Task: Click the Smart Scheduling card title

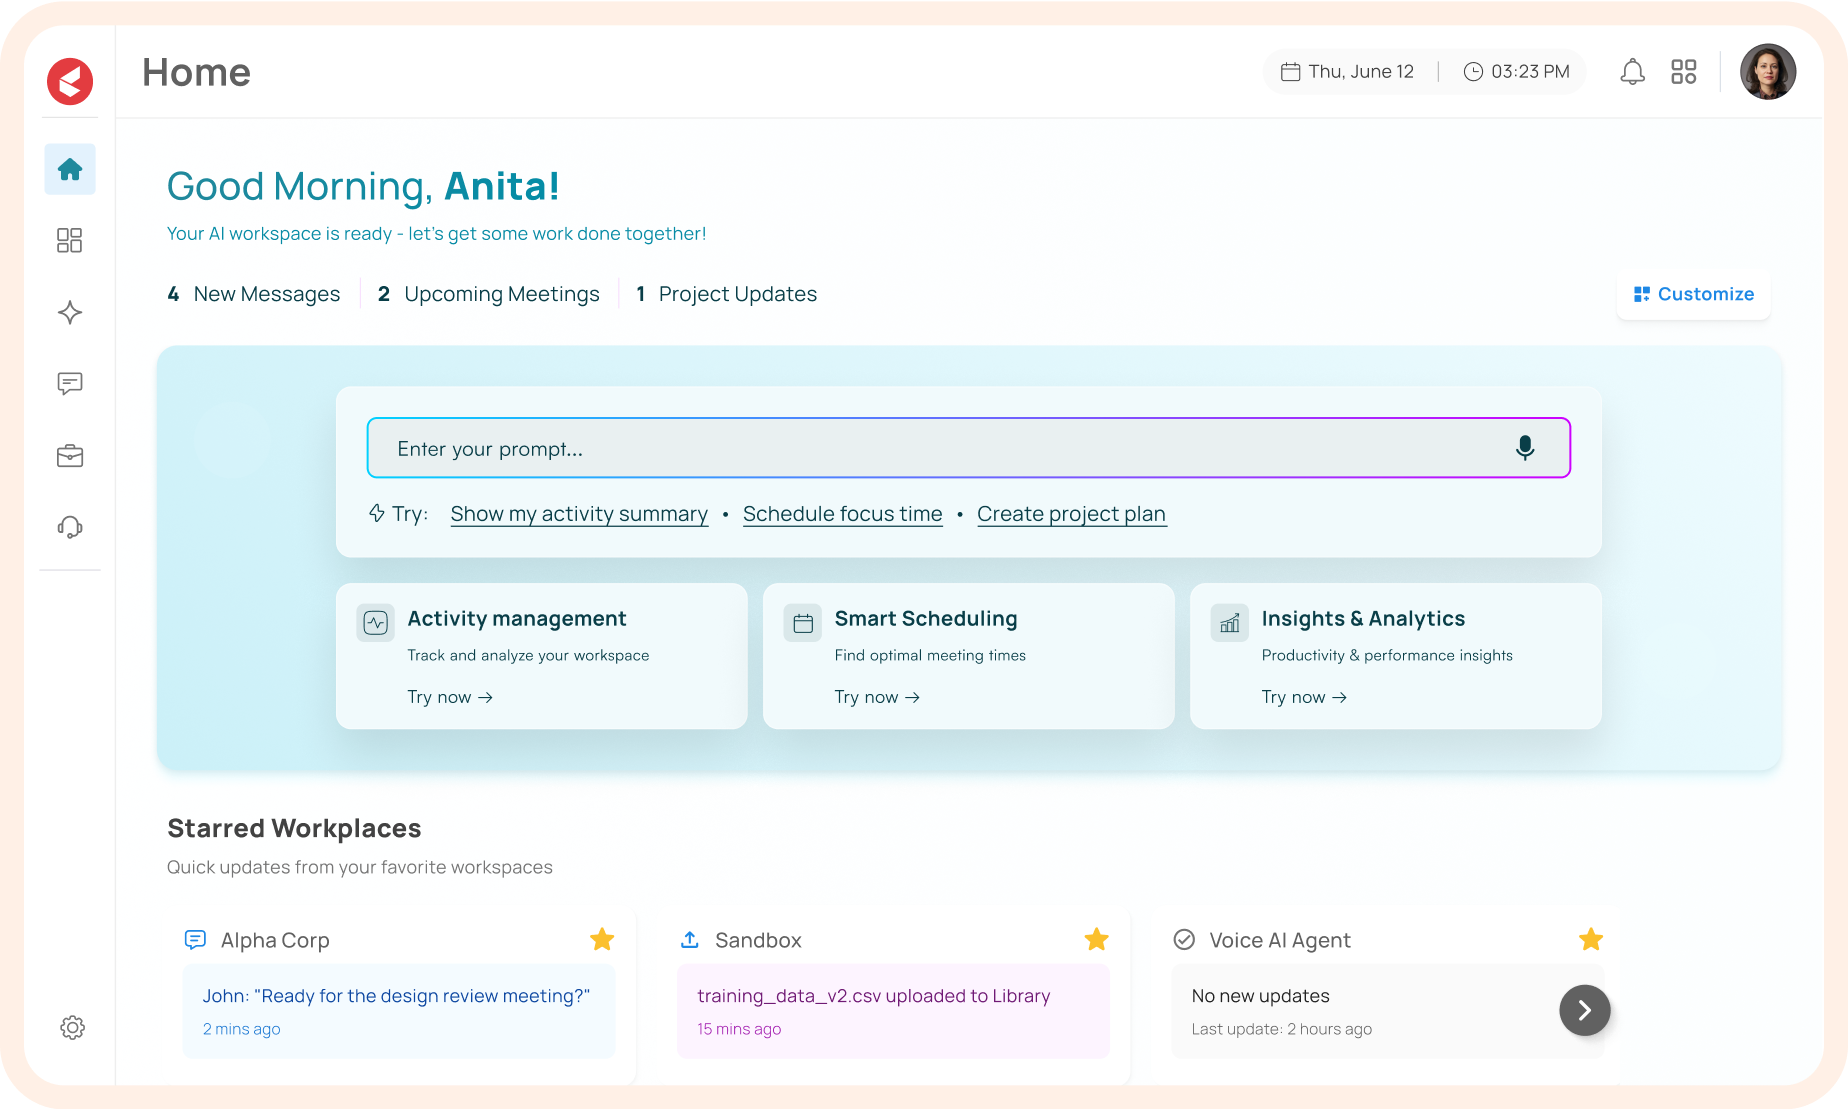Action: pos(926,619)
